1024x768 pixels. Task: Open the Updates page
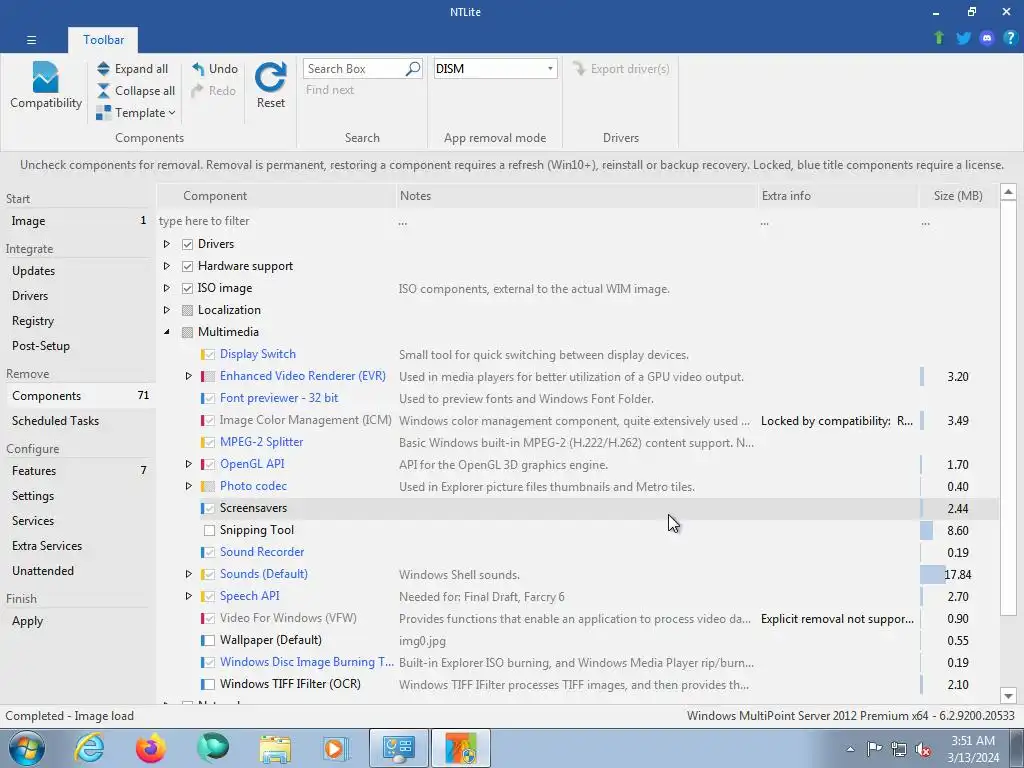click(77, 270)
